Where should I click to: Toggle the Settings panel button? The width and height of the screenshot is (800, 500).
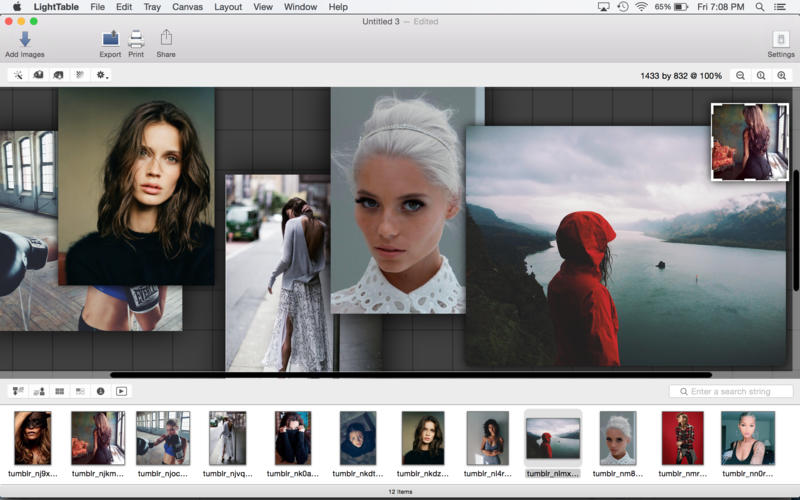(x=781, y=40)
